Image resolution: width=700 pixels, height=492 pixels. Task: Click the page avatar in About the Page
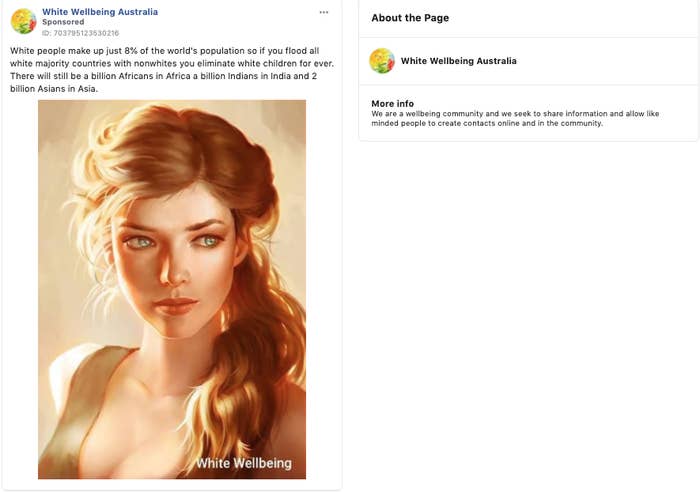pos(382,61)
